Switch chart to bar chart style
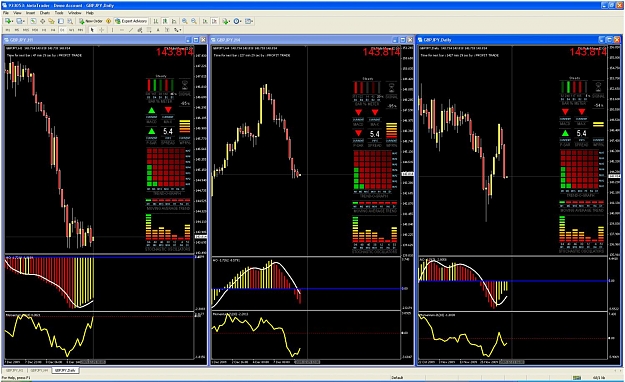The width and height of the screenshot is (625, 382). 156,21
